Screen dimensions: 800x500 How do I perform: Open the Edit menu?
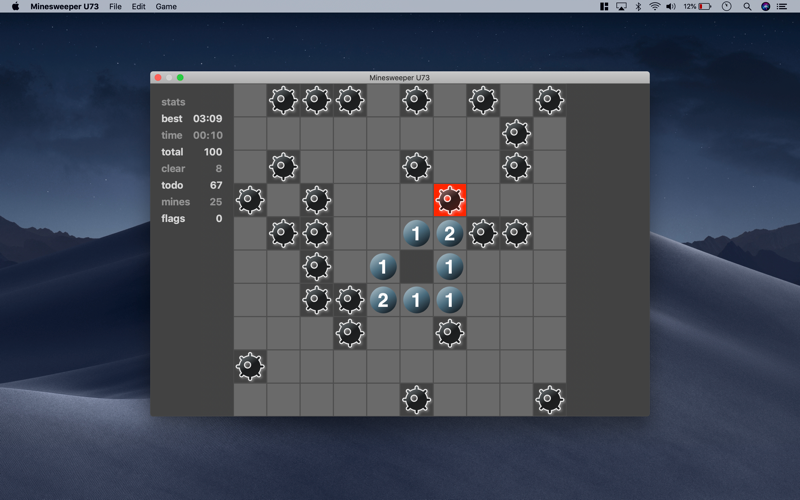(138, 7)
